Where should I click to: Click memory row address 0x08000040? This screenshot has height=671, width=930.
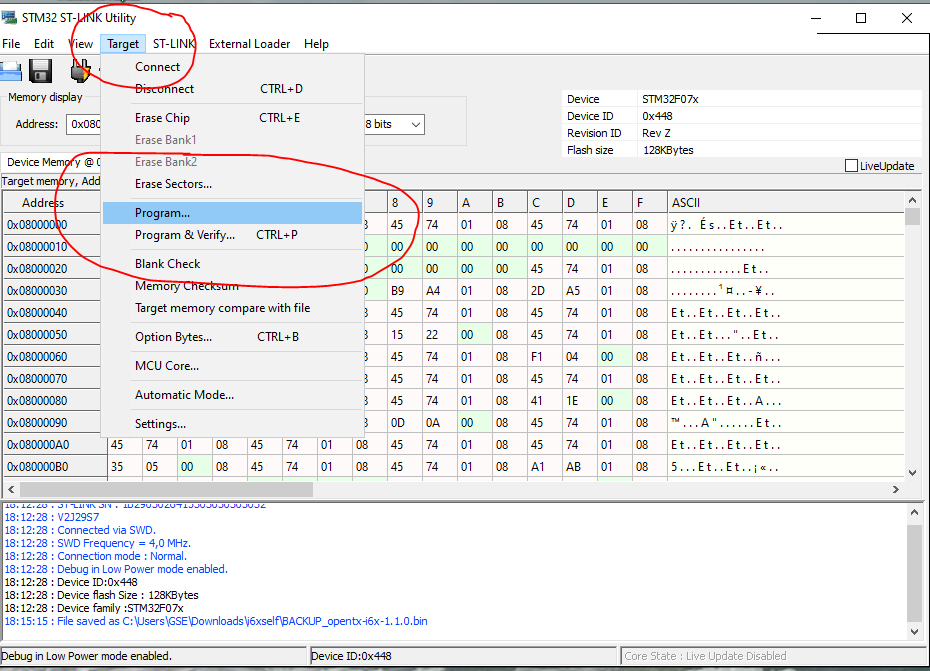point(38,313)
